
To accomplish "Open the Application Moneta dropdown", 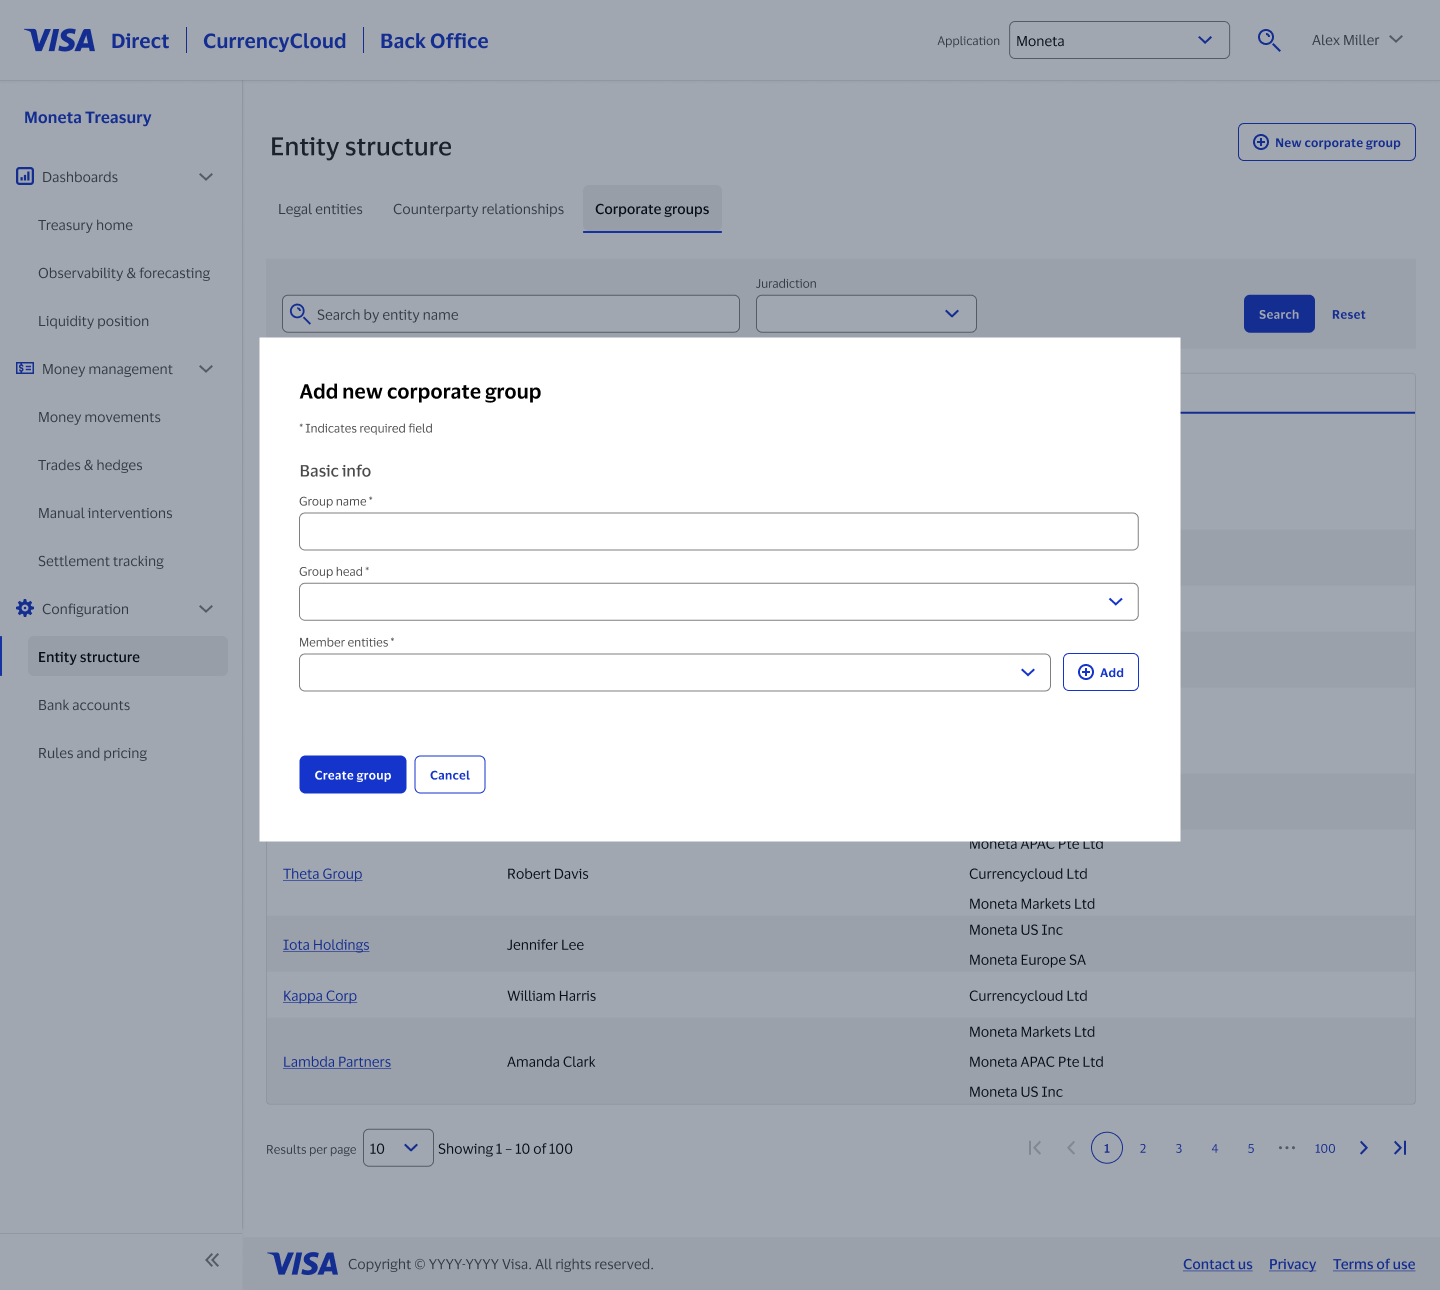I will 1119,40.
